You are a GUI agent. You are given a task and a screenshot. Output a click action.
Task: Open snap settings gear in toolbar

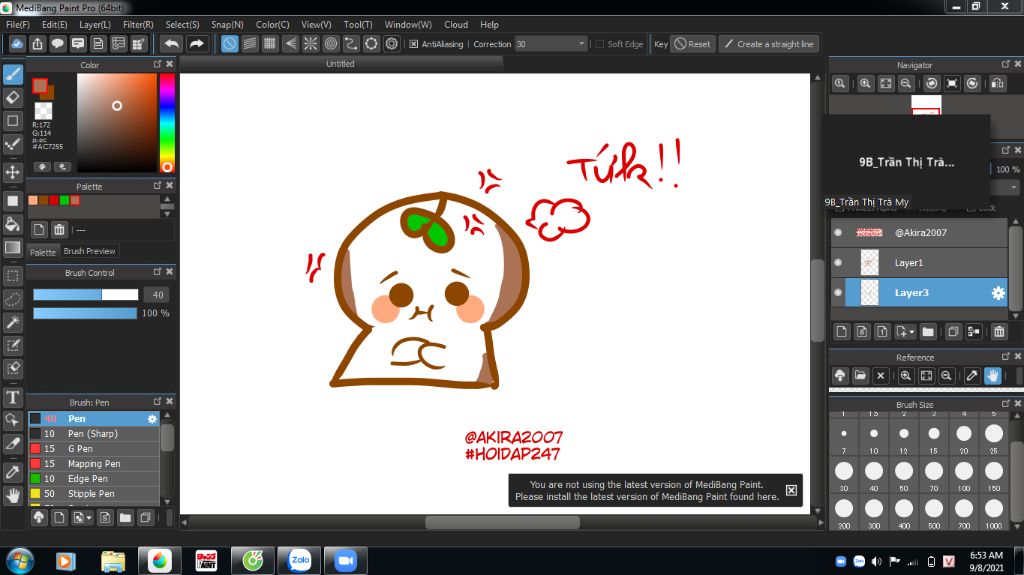(x=391, y=44)
